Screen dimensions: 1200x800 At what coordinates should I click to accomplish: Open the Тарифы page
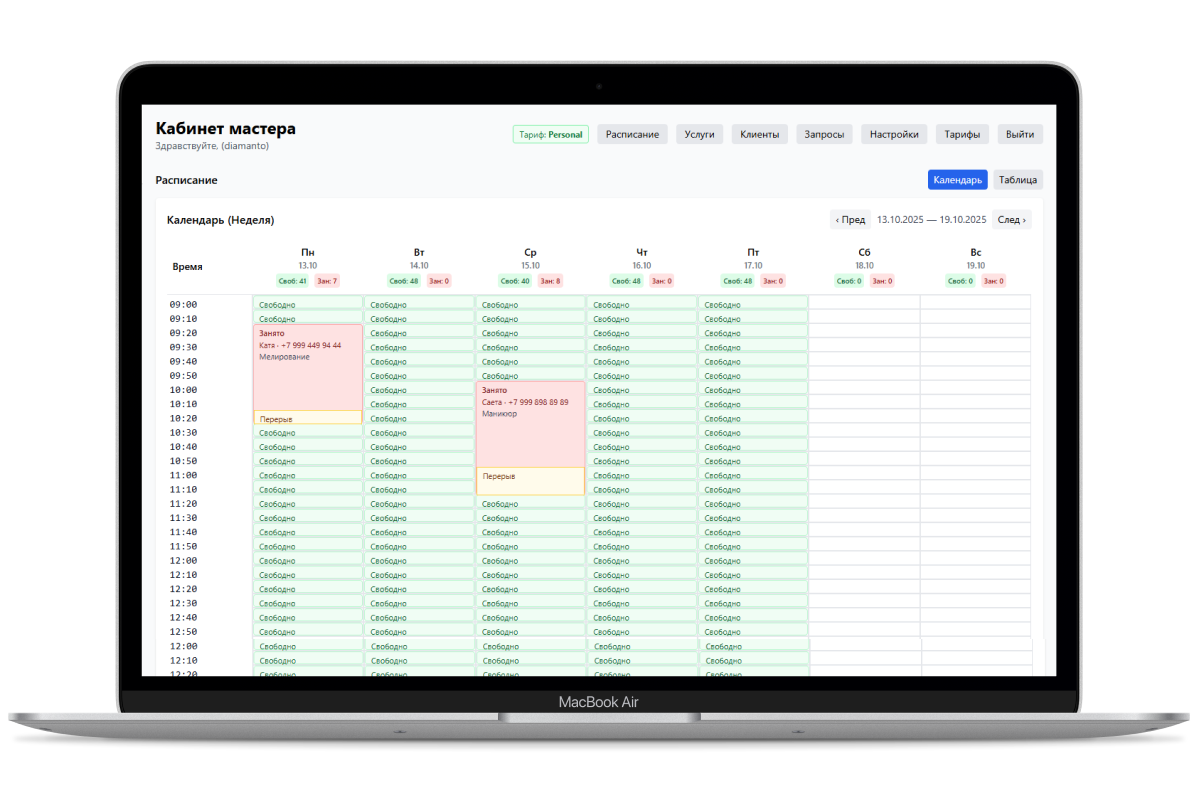pos(962,134)
